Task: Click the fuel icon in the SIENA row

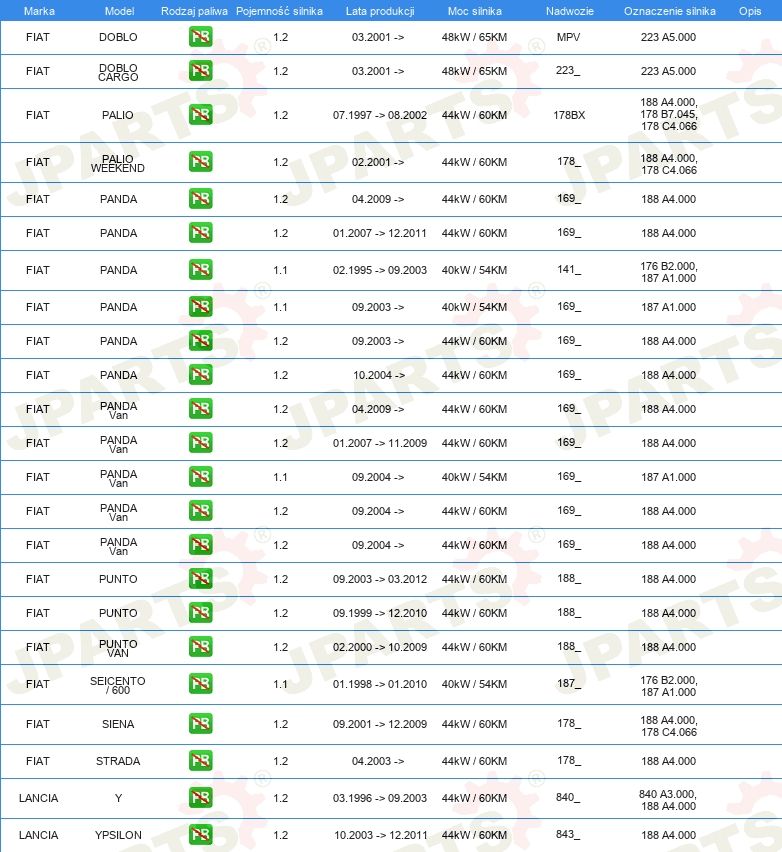Action: (201, 724)
